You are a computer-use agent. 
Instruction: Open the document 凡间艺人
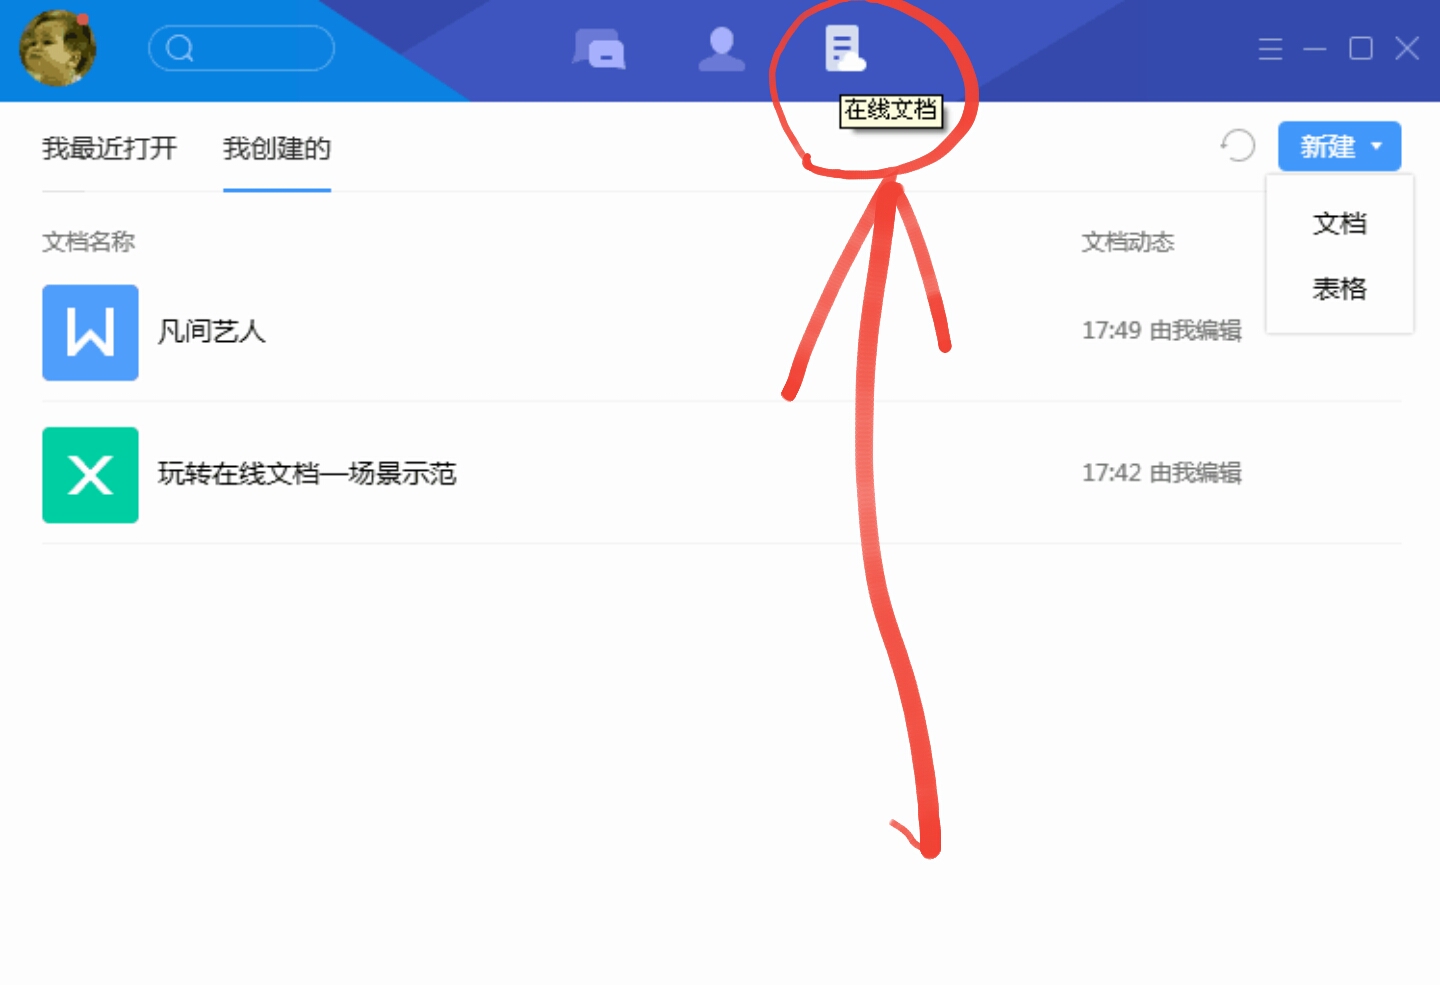tap(212, 333)
